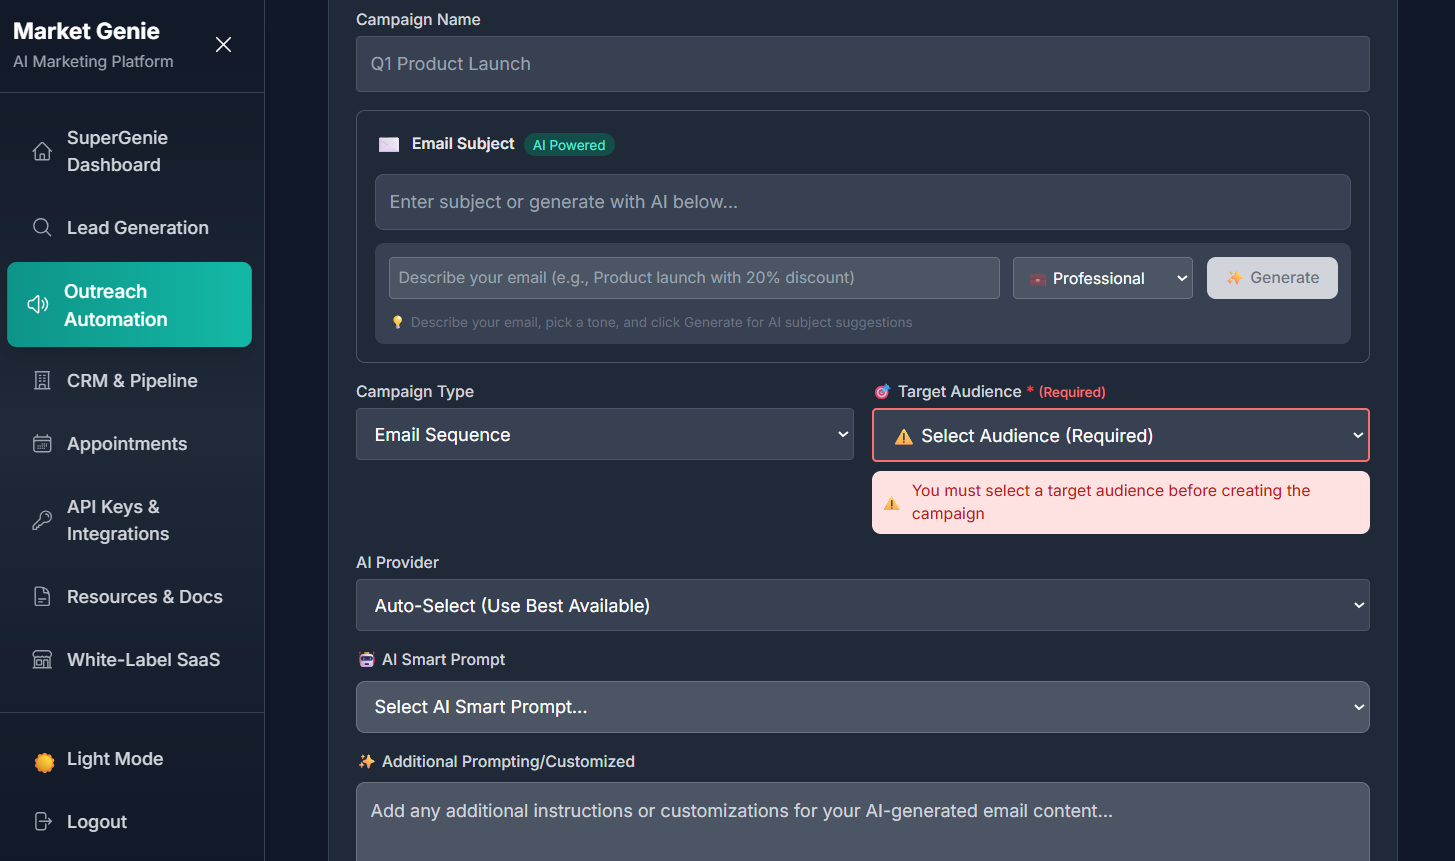Image resolution: width=1455 pixels, height=861 pixels.
Task: Click into the Email Subject text field
Action: [862, 202]
